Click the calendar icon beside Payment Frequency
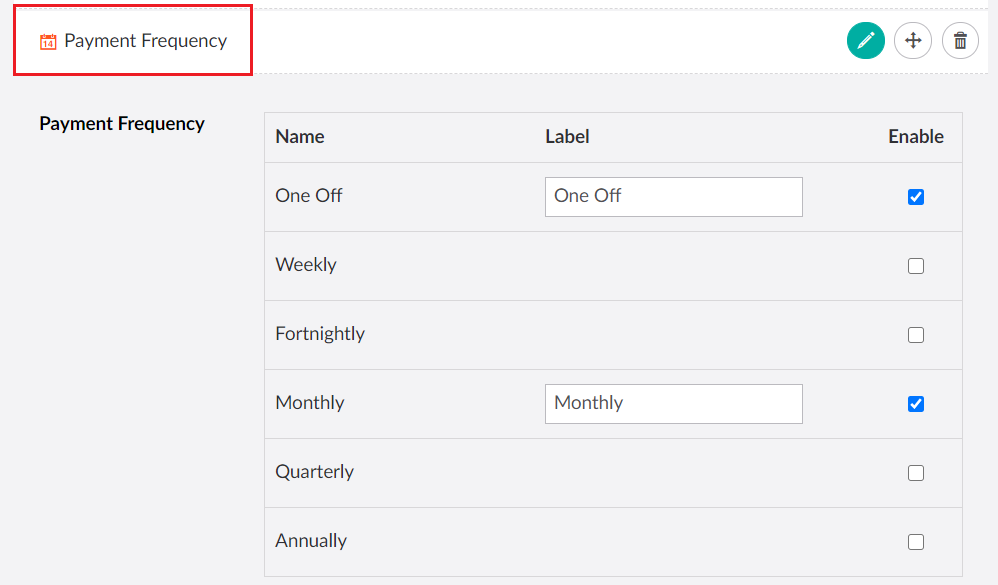This screenshot has width=998, height=585. pyautogui.click(x=46, y=41)
